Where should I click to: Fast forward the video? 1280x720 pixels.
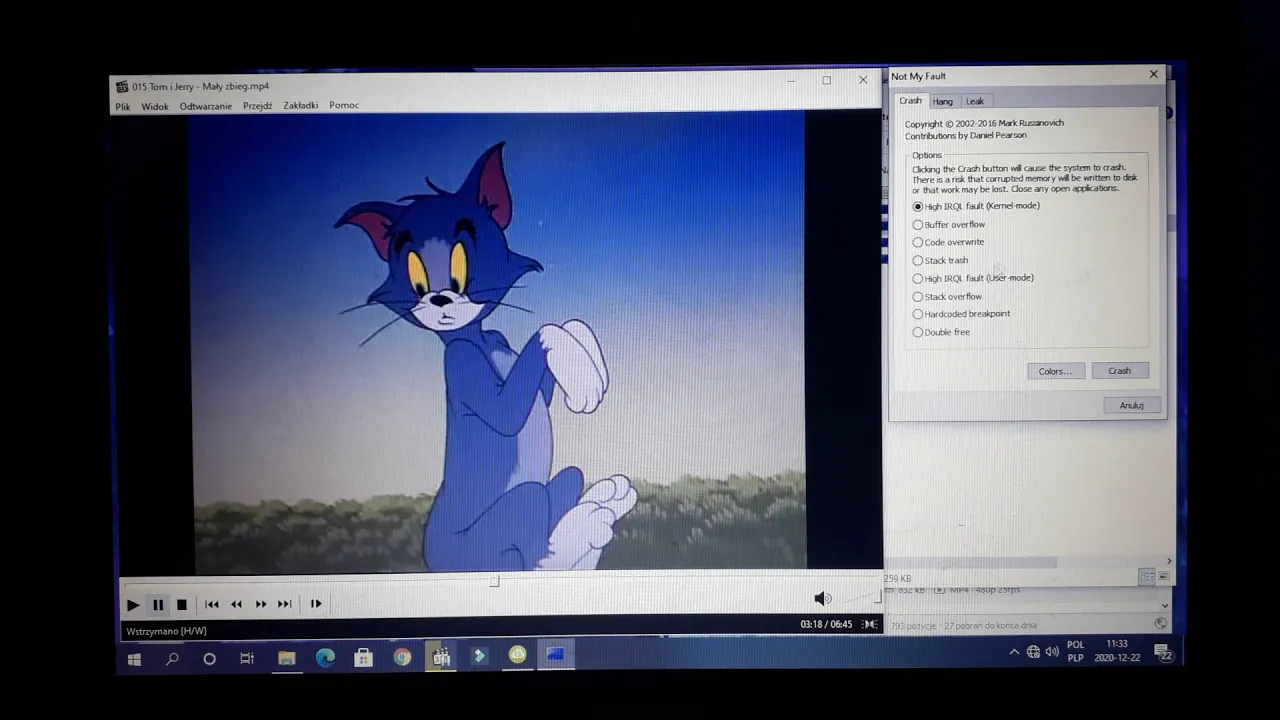pos(261,604)
